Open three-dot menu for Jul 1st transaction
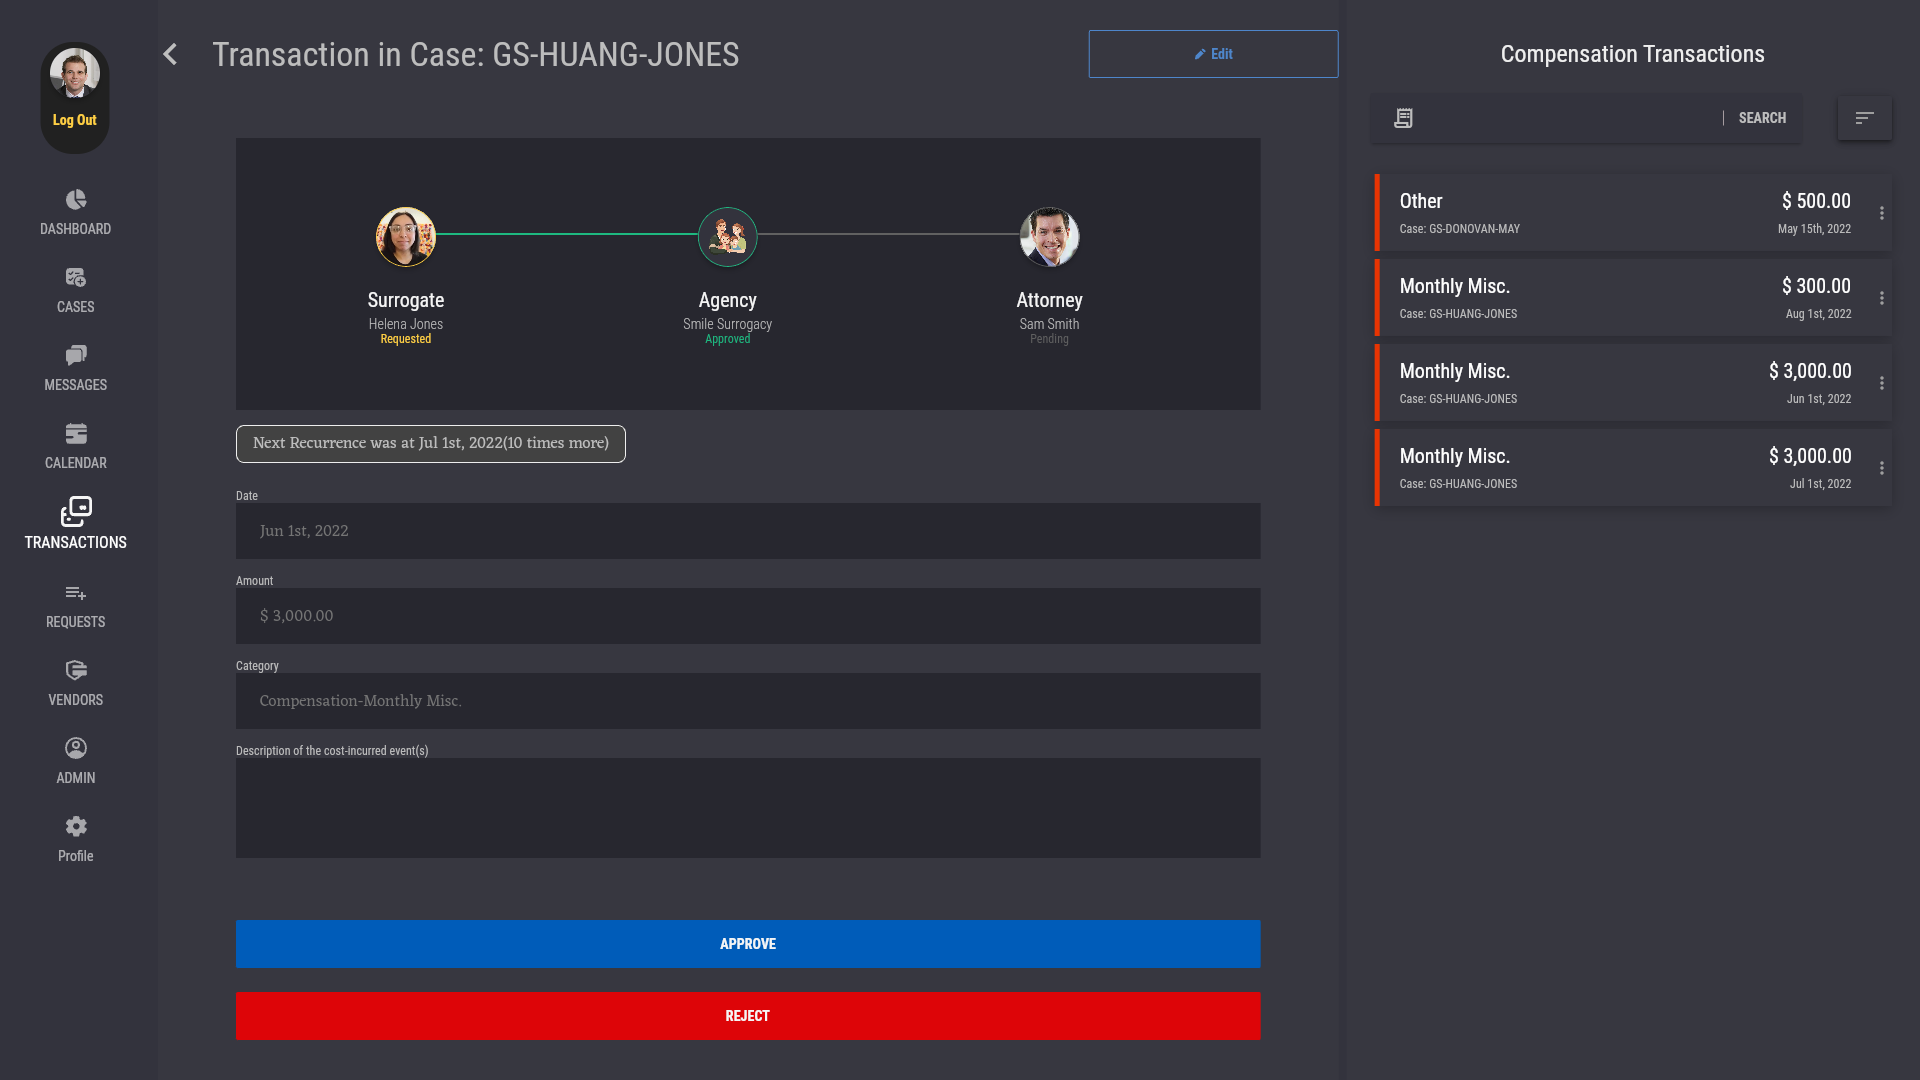The width and height of the screenshot is (1920, 1080). click(x=1881, y=469)
